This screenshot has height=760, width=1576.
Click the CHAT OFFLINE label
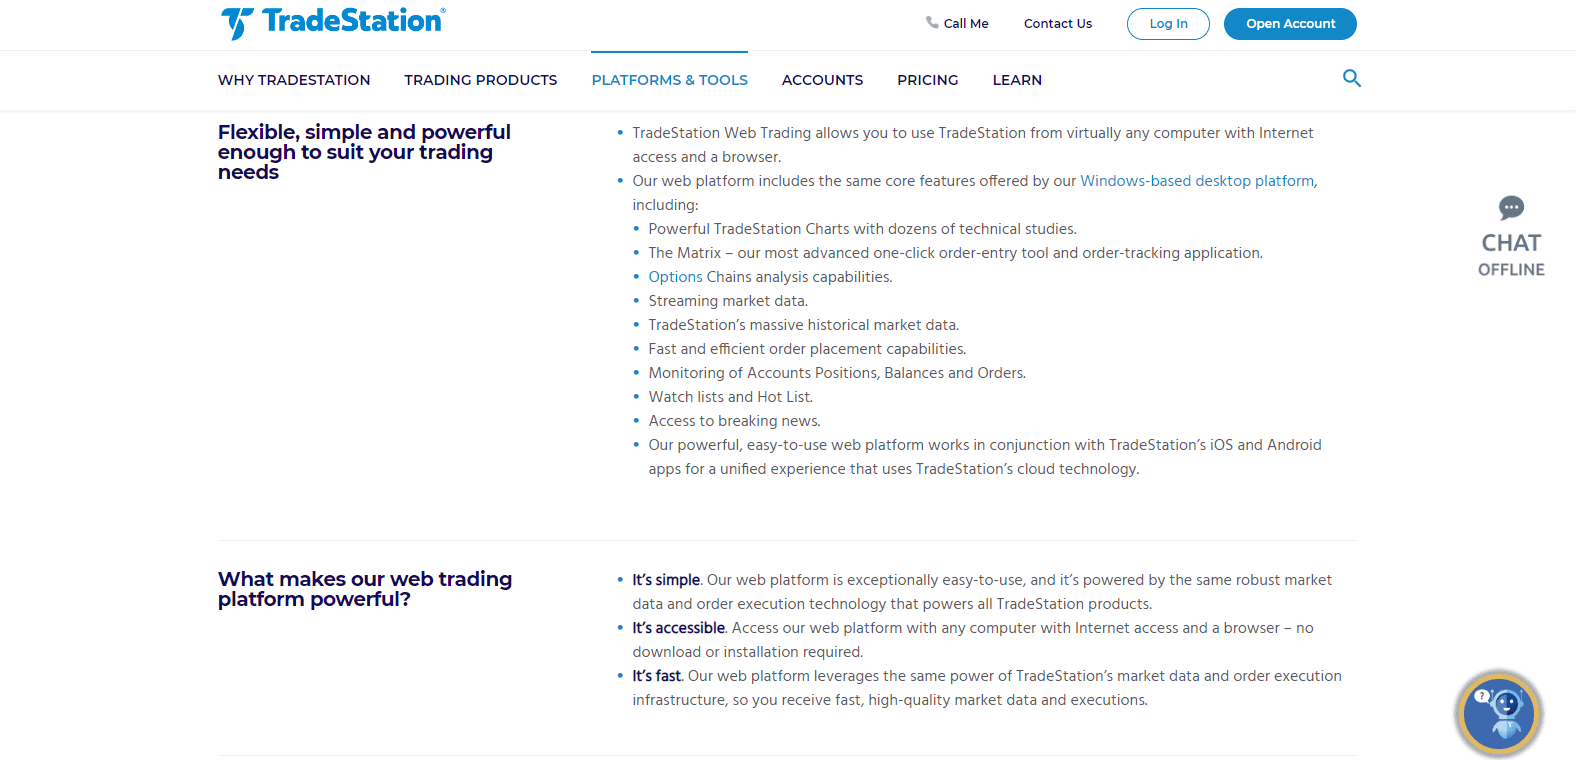point(1511,255)
